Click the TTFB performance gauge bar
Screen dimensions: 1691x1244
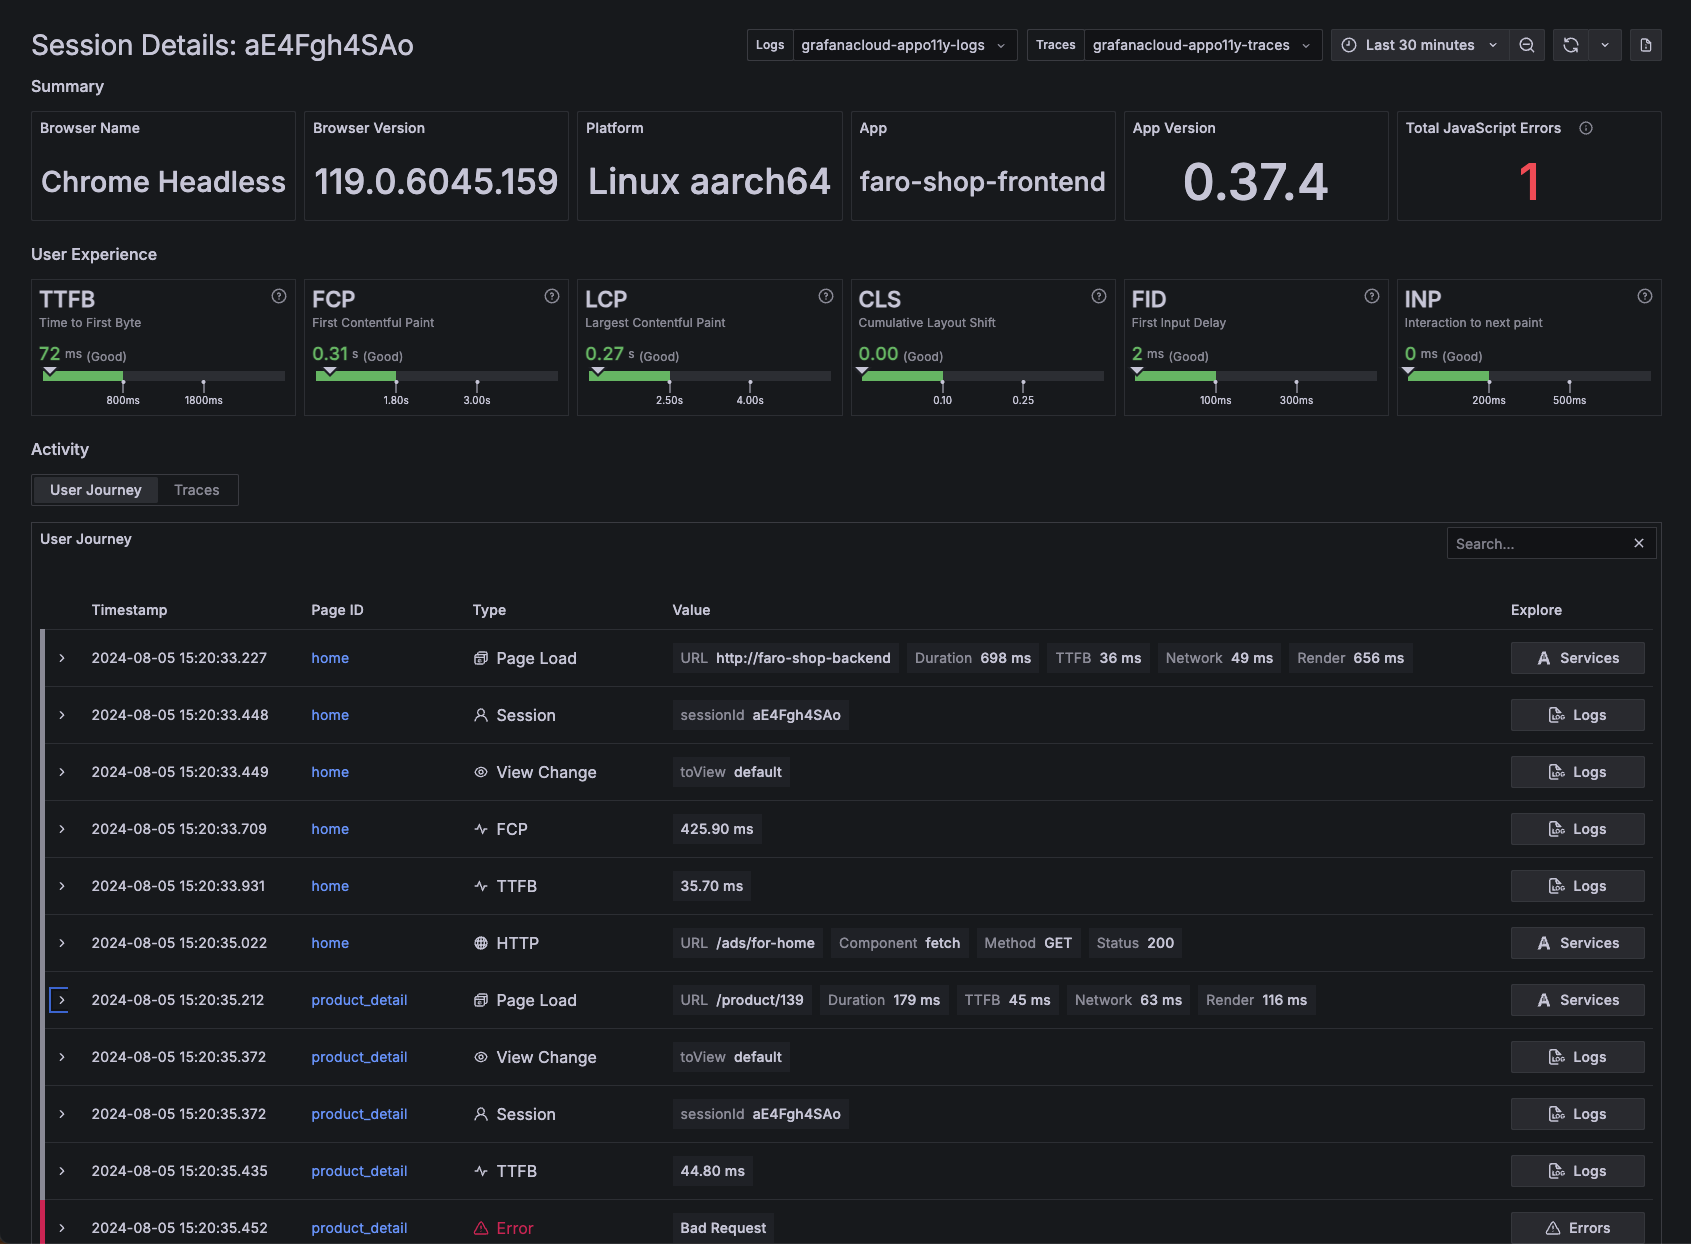click(x=163, y=376)
